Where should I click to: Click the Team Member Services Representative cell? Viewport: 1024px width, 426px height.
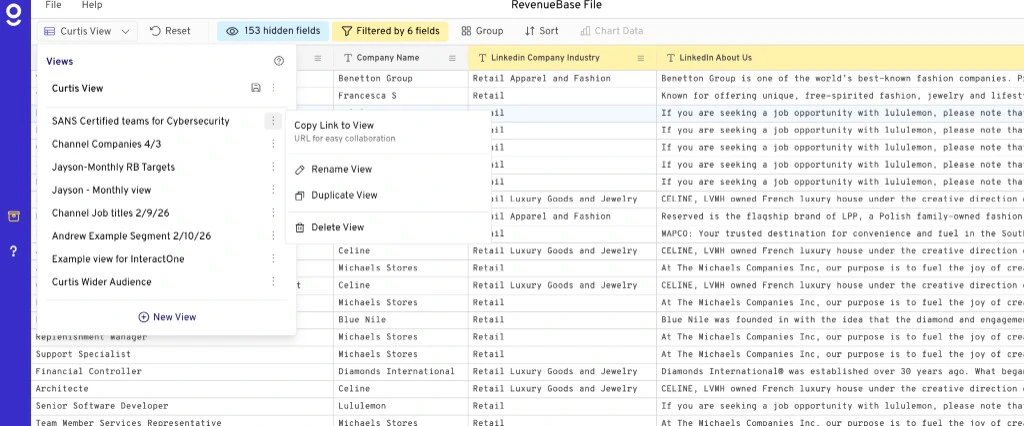182,421
